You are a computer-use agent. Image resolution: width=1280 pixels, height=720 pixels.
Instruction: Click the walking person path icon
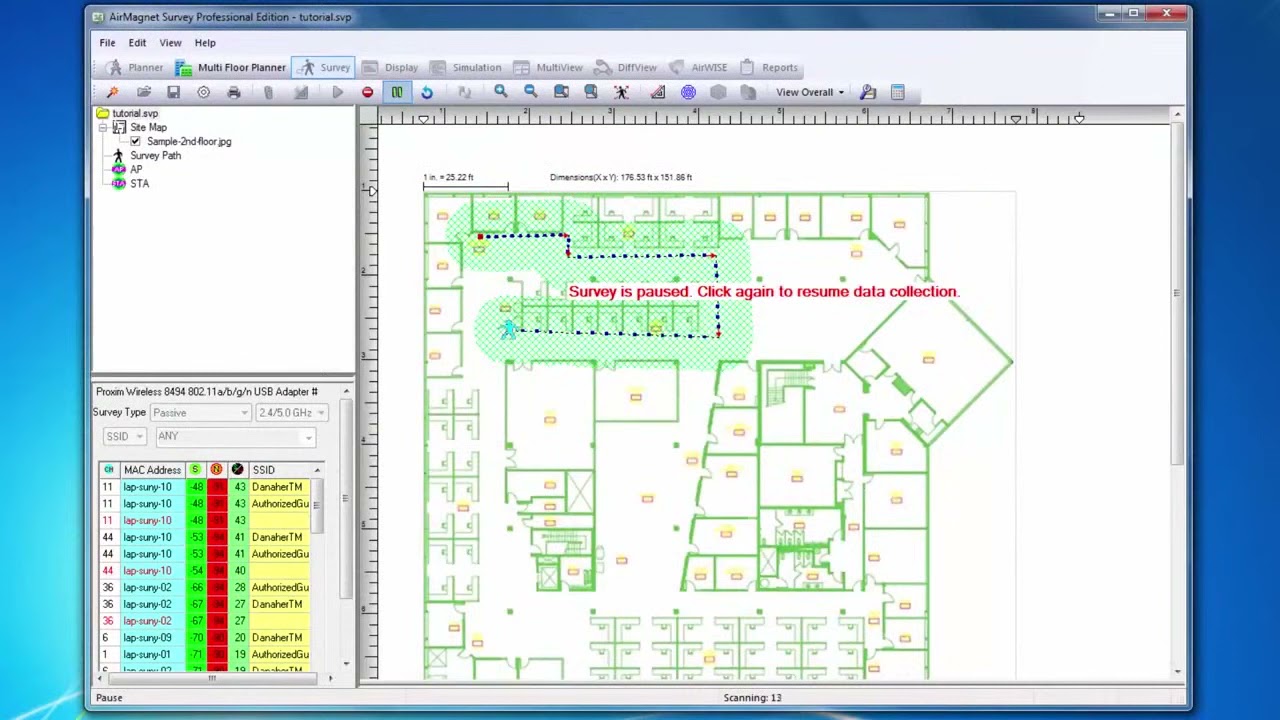tap(621, 92)
